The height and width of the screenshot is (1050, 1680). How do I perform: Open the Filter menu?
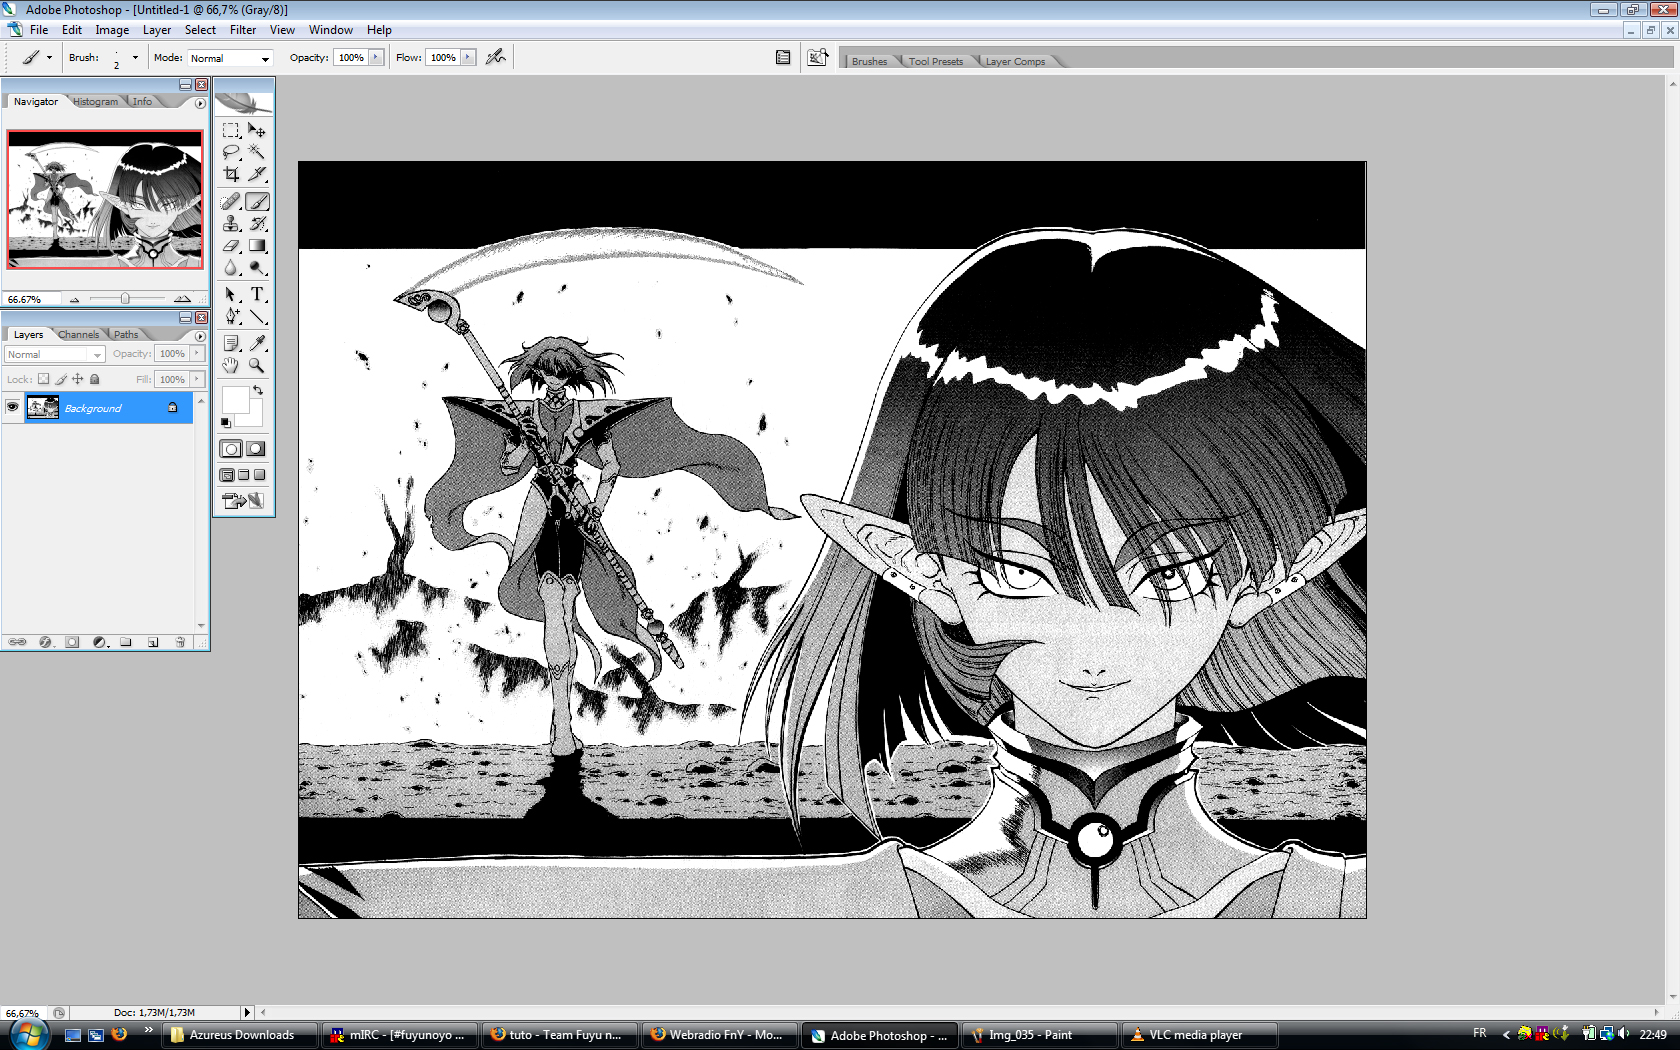tap(243, 30)
